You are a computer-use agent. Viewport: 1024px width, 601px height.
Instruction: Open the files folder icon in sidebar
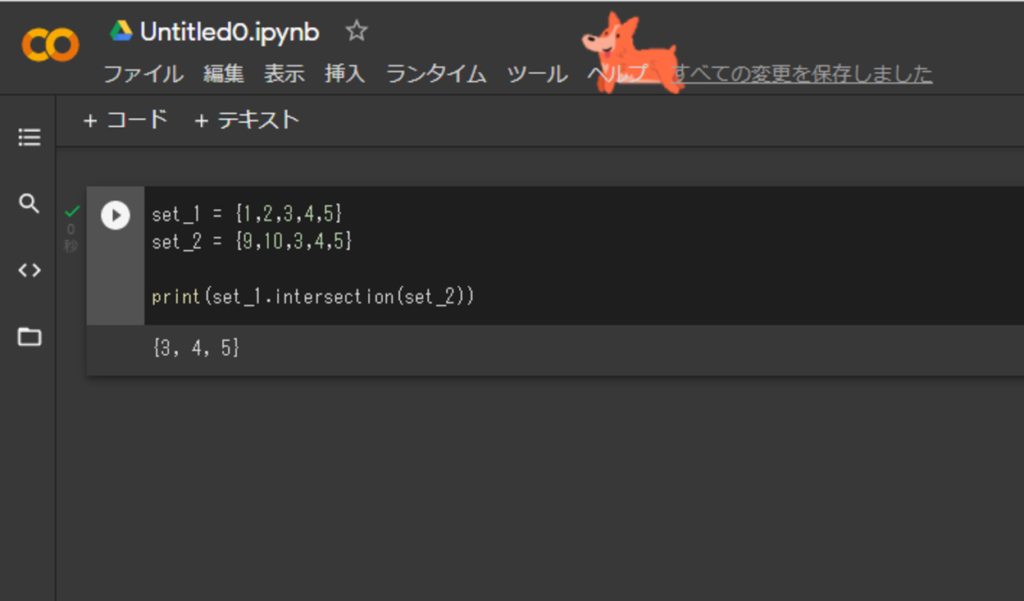coord(29,336)
